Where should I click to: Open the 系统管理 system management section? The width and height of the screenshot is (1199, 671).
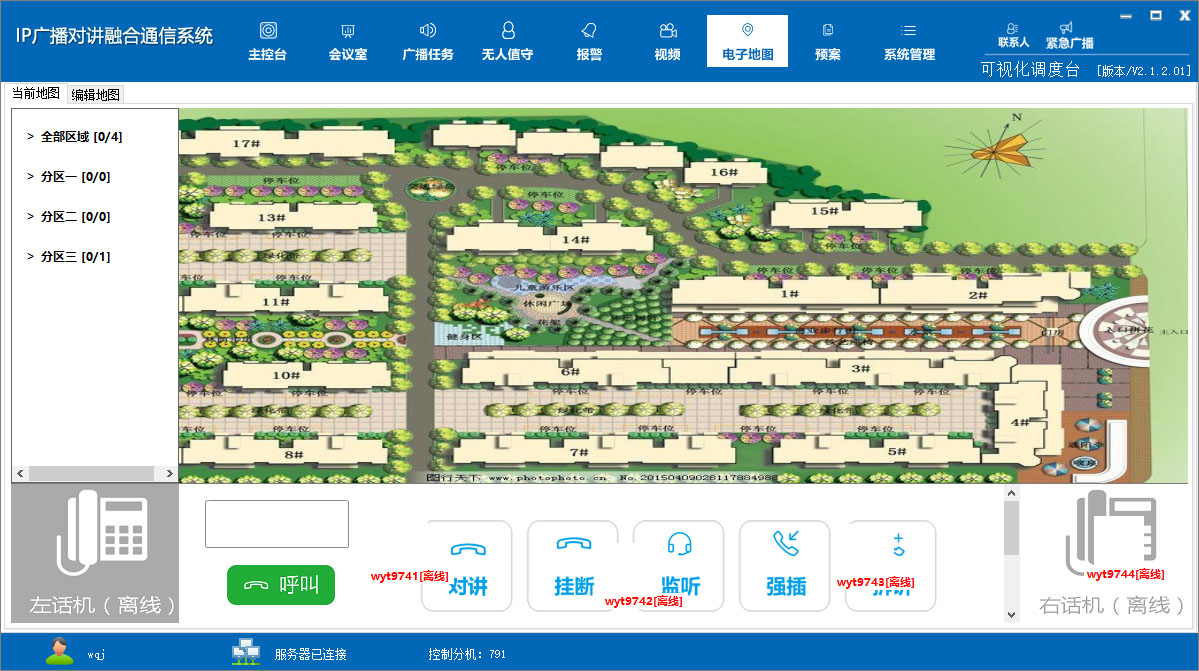coord(909,41)
